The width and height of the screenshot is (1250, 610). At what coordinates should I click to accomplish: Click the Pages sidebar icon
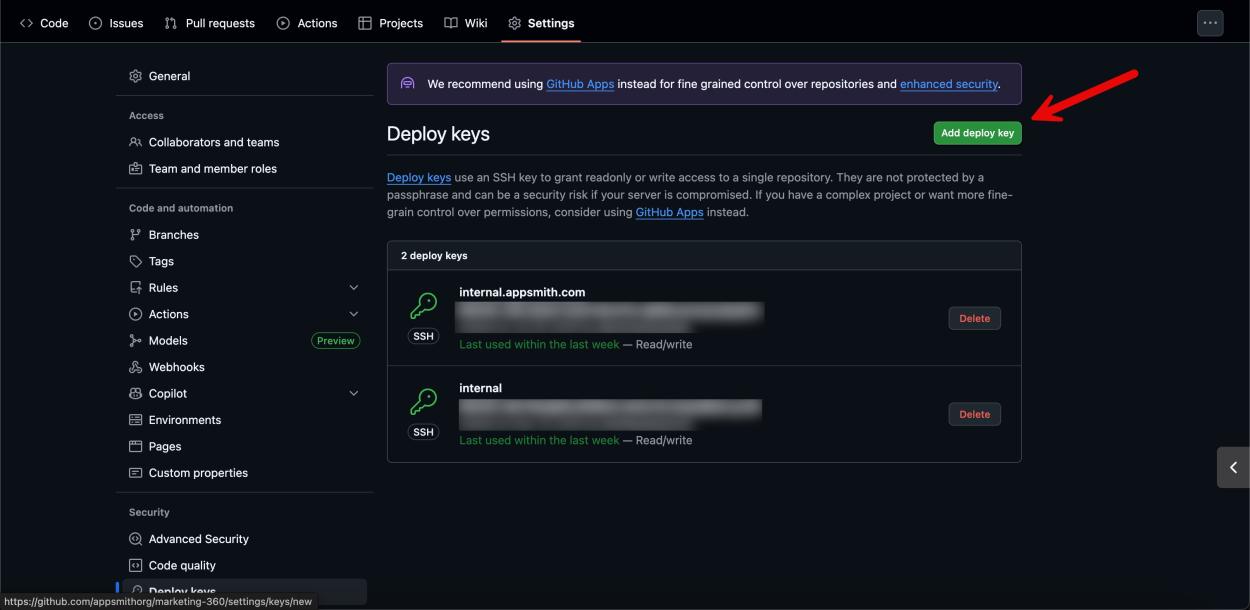136,445
